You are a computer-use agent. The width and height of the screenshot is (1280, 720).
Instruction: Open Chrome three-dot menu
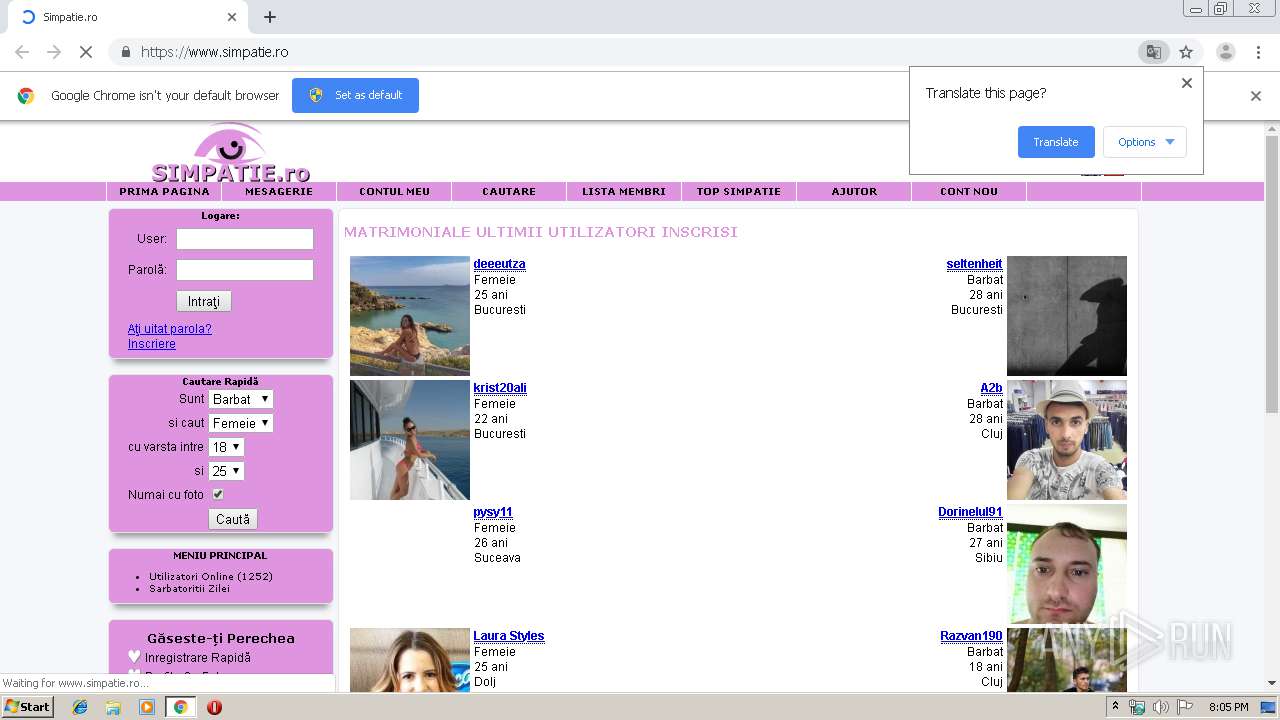[1258, 52]
